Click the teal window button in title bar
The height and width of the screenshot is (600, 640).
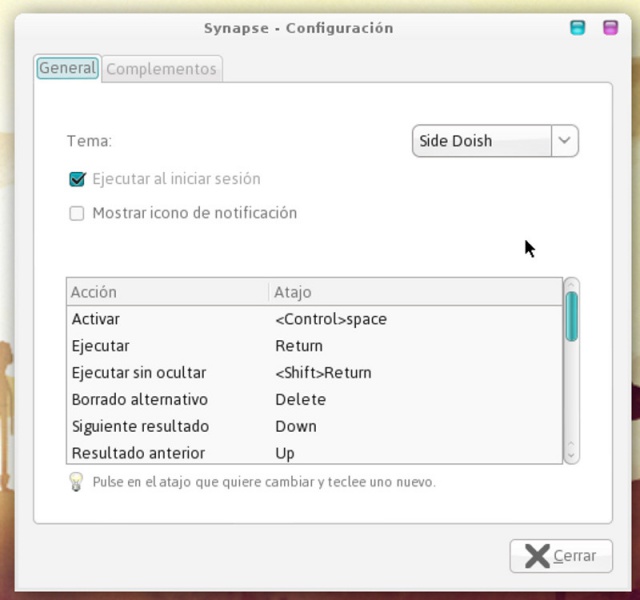(577, 28)
